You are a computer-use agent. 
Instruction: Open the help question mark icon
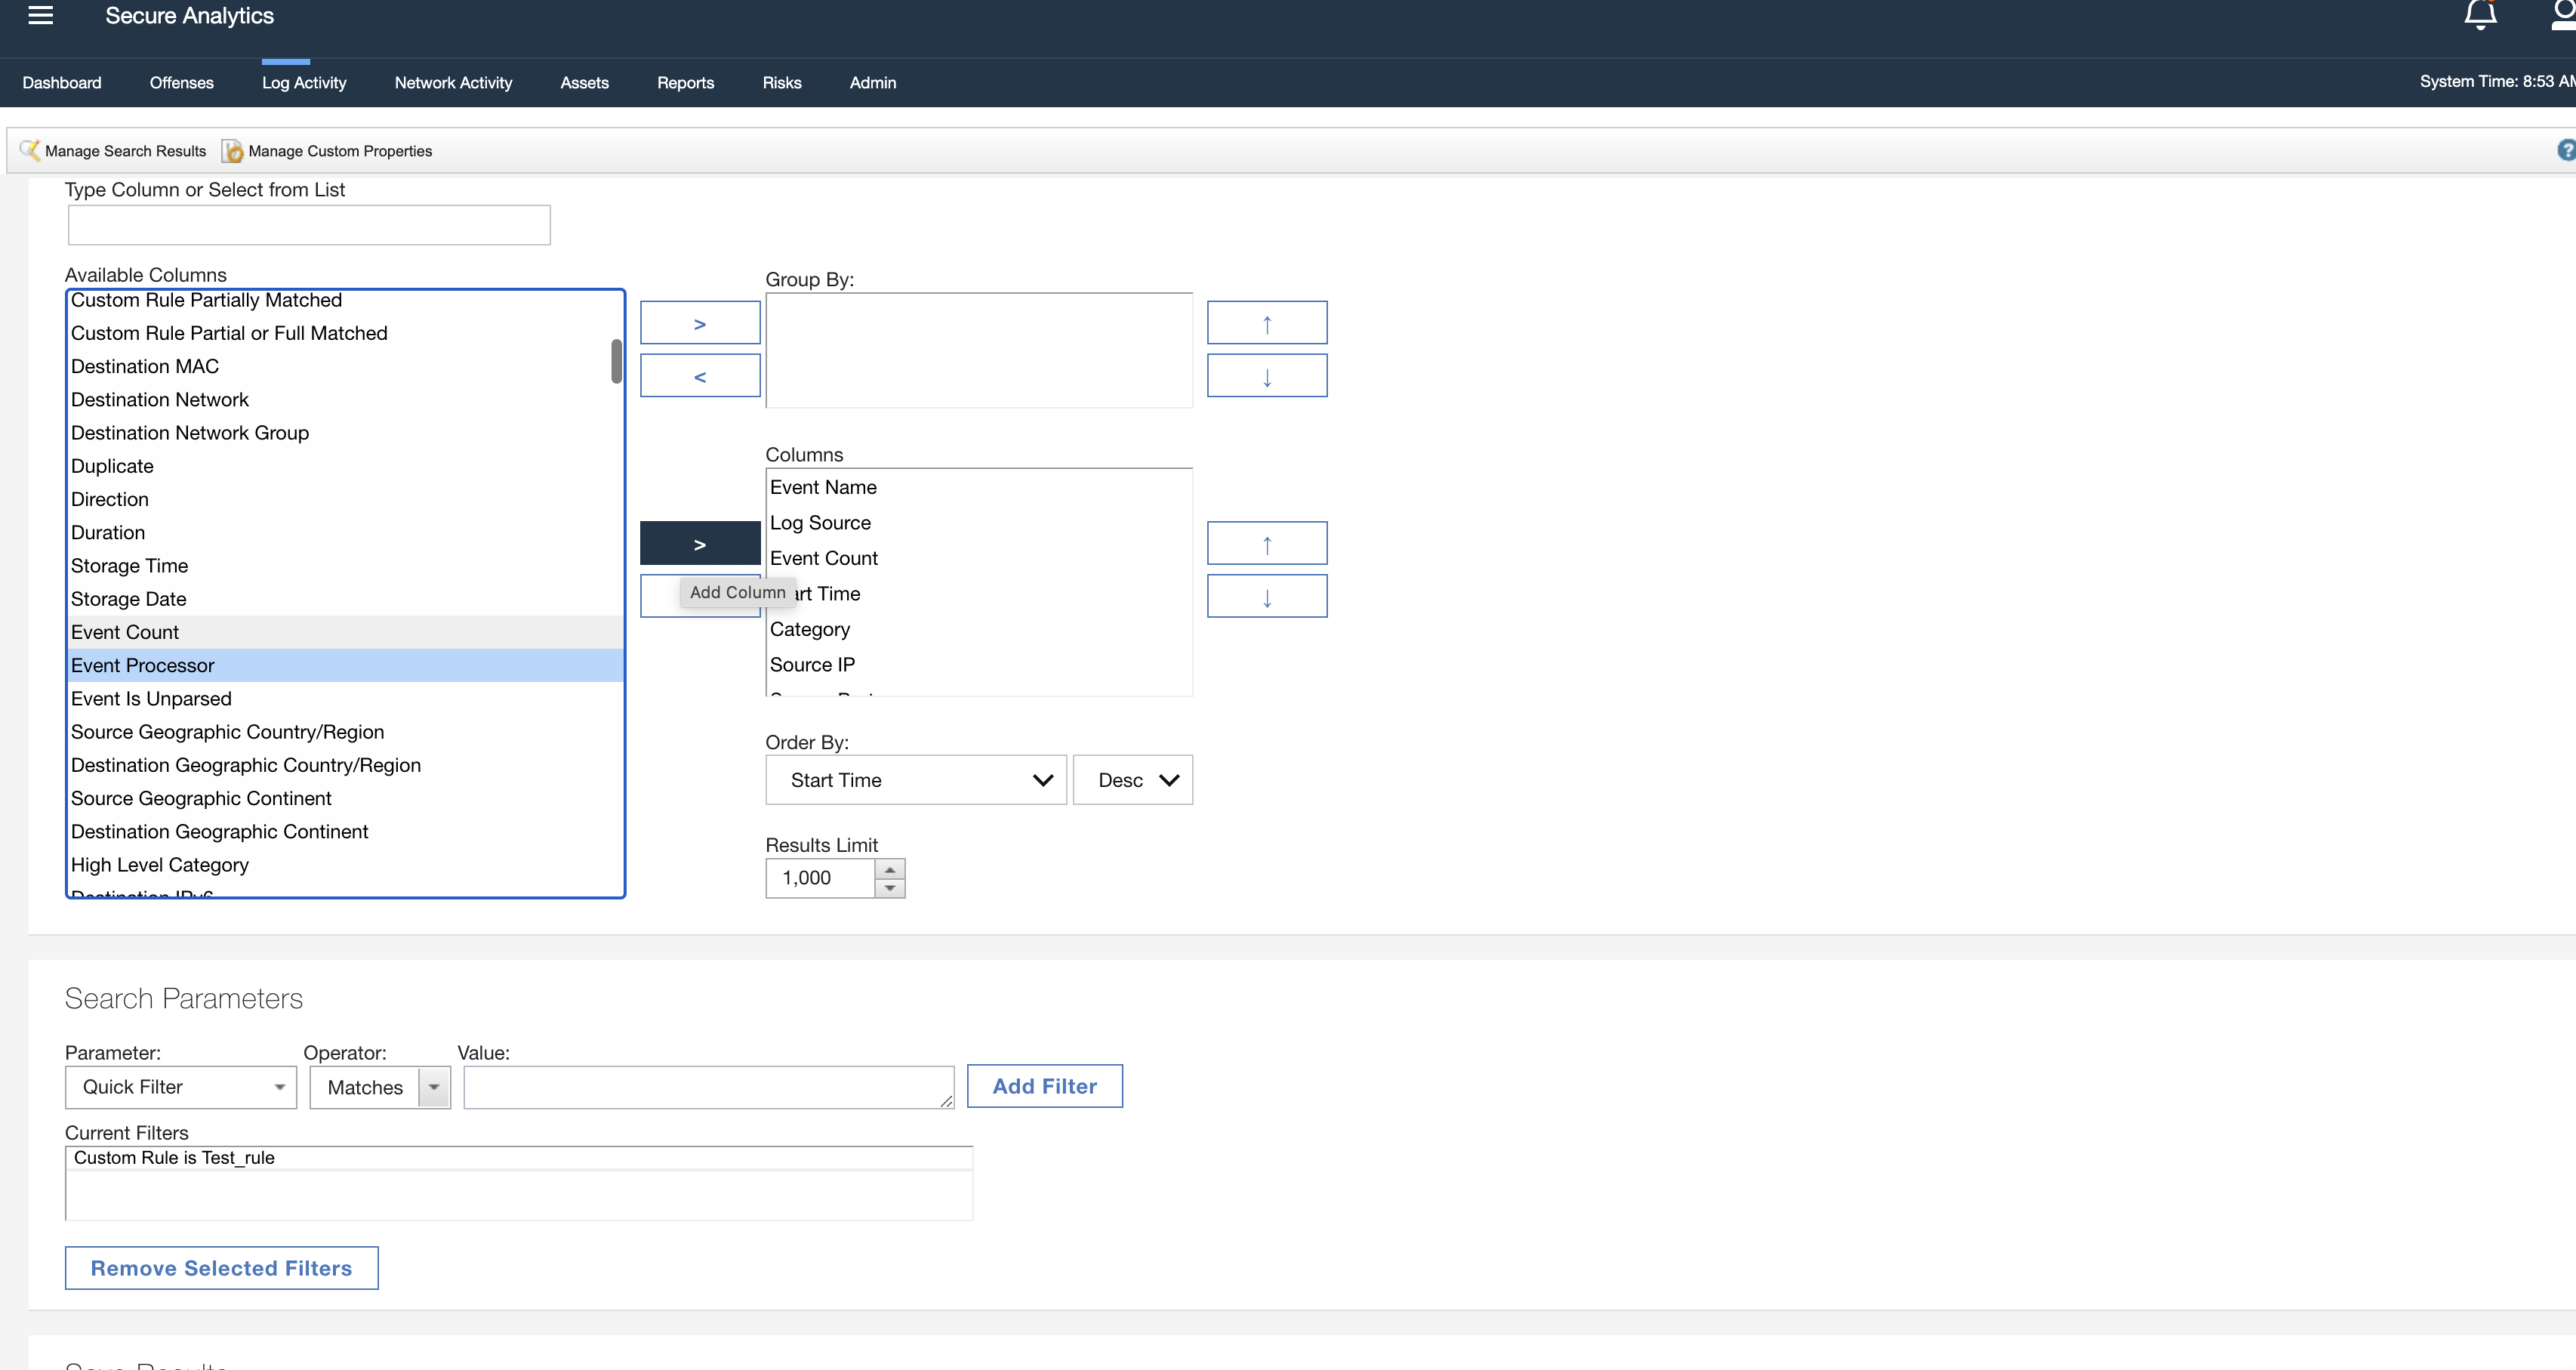point(2566,150)
